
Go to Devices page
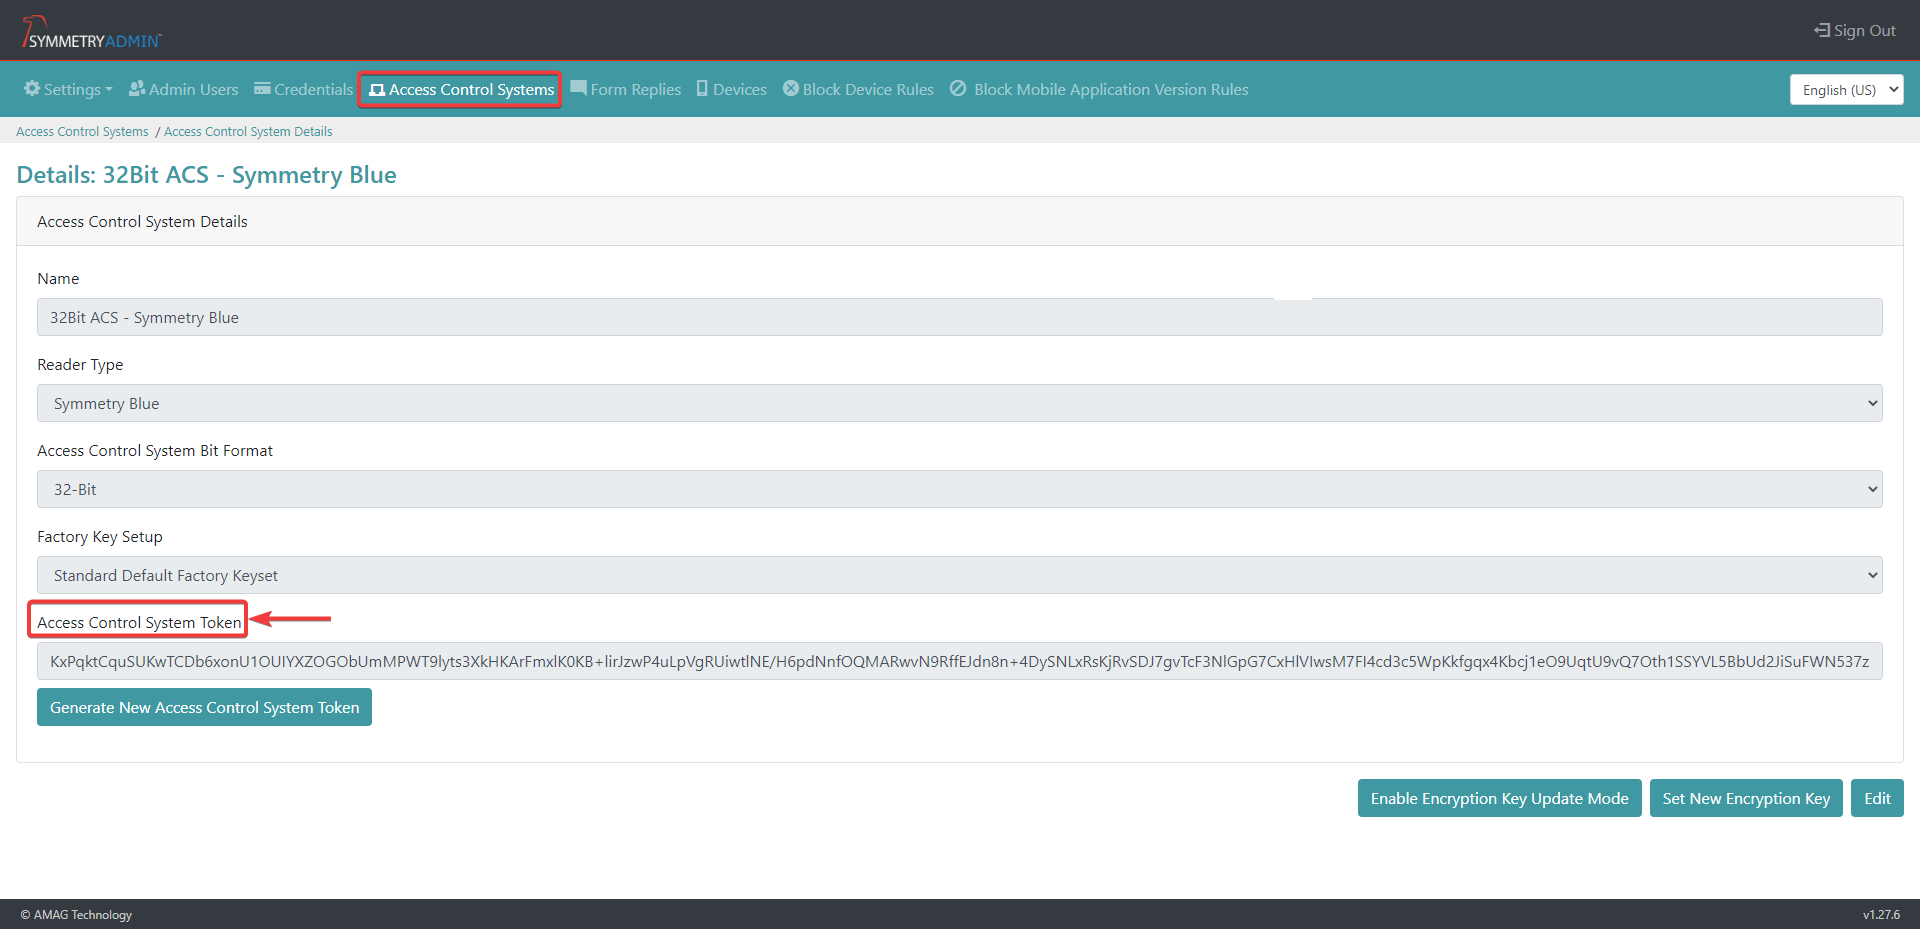click(x=732, y=89)
